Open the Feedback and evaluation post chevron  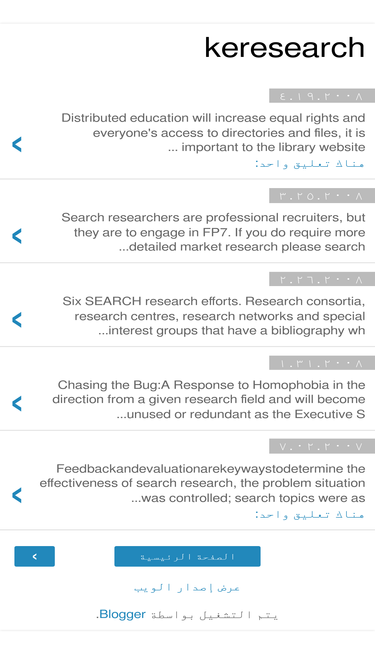click(17, 495)
